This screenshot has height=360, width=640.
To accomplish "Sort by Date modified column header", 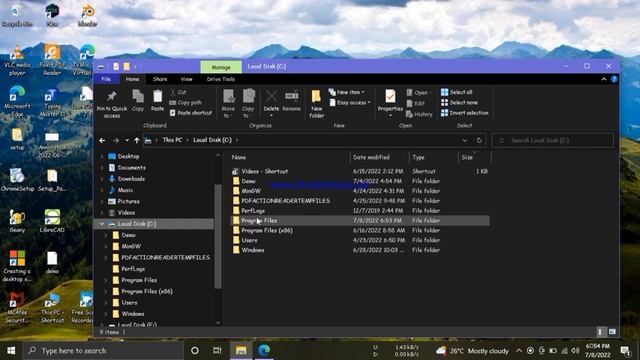I will pos(380,157).
